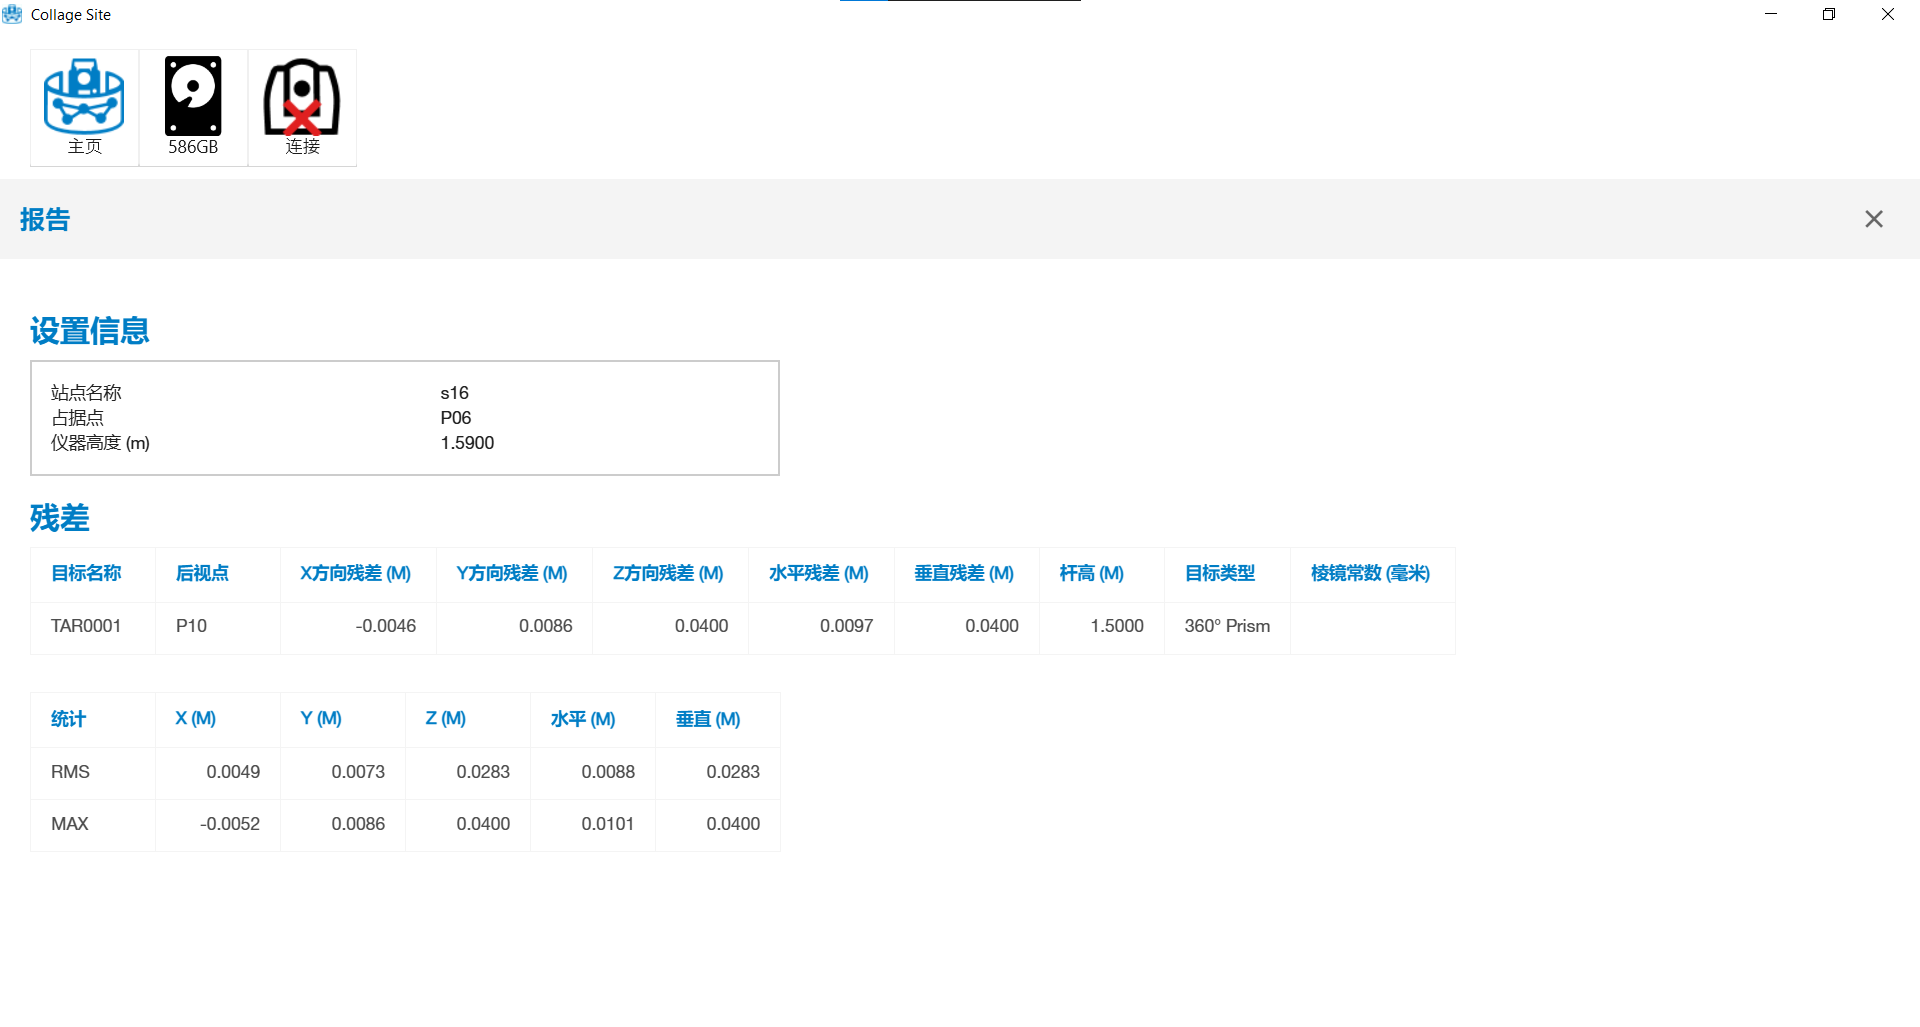
Task: Select the MAX statistics row label
Action: tap(70, 824)
